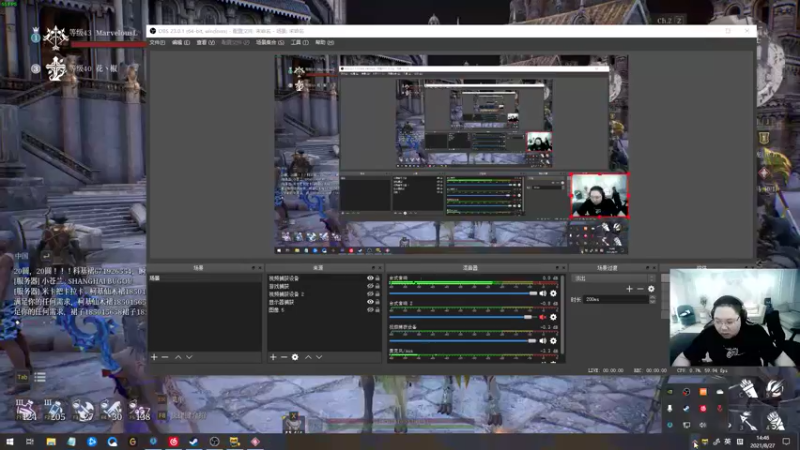Click the Tab button in game HUD
Image resolution: width=800 pixels, height=450 pixels.
coord(22,378)
